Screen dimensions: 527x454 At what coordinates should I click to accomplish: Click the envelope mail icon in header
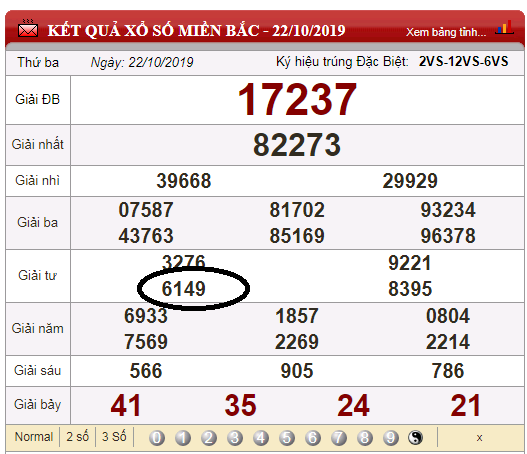point(28,29)
